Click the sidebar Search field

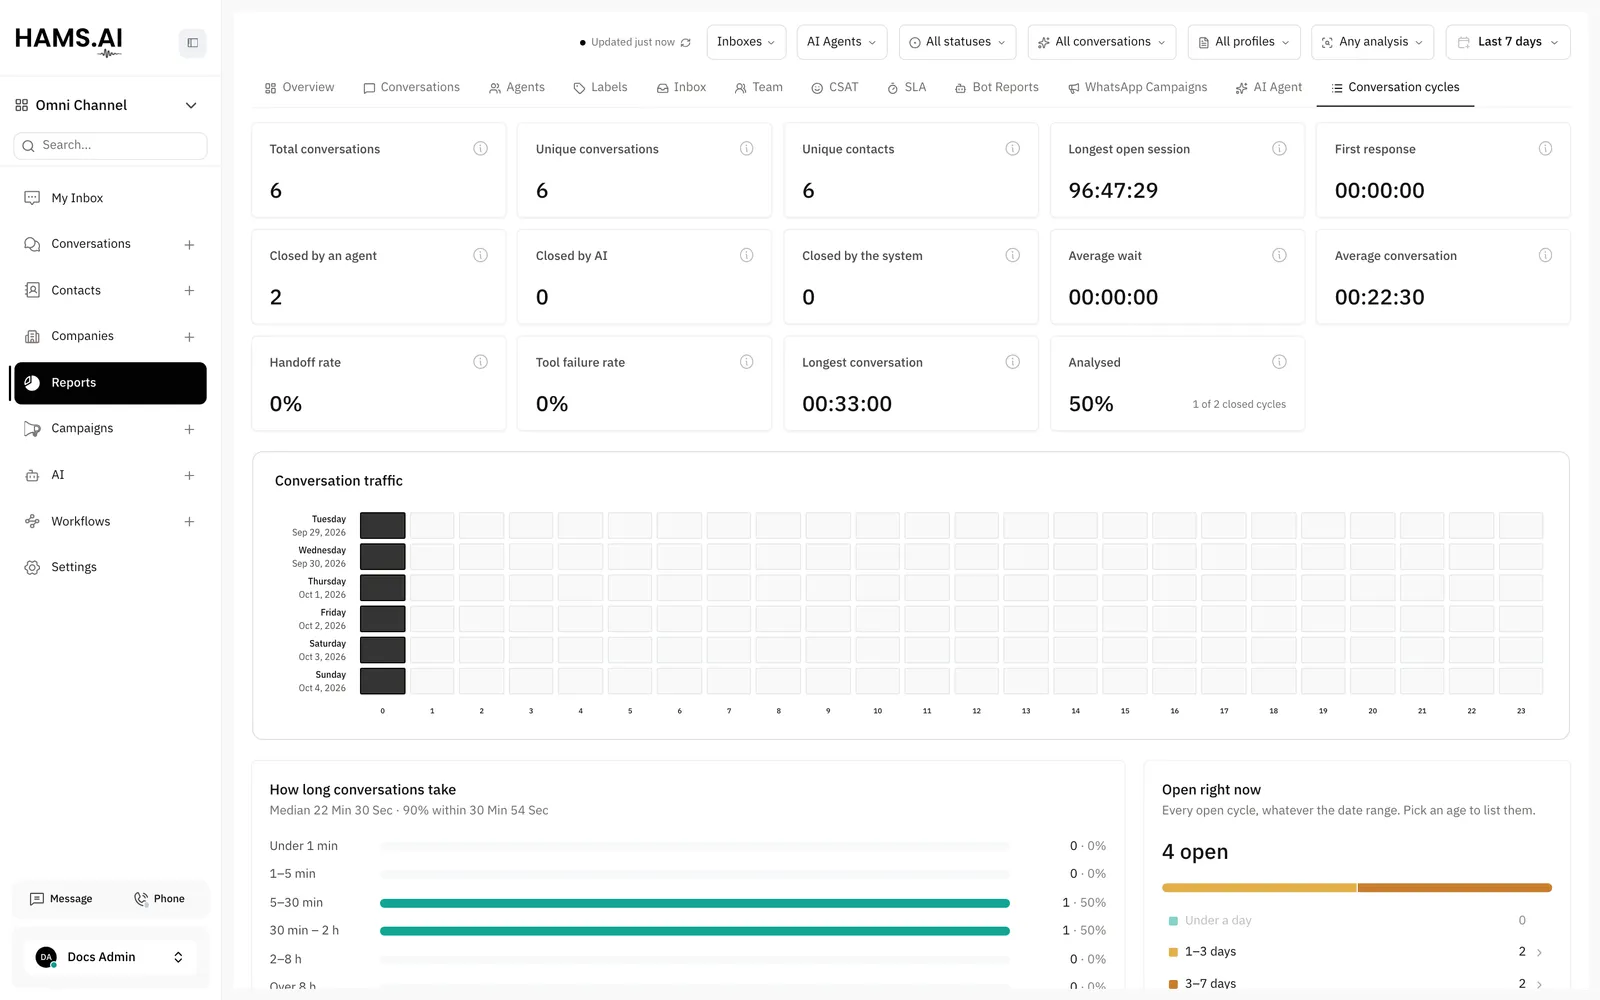[x=110, y=146]
